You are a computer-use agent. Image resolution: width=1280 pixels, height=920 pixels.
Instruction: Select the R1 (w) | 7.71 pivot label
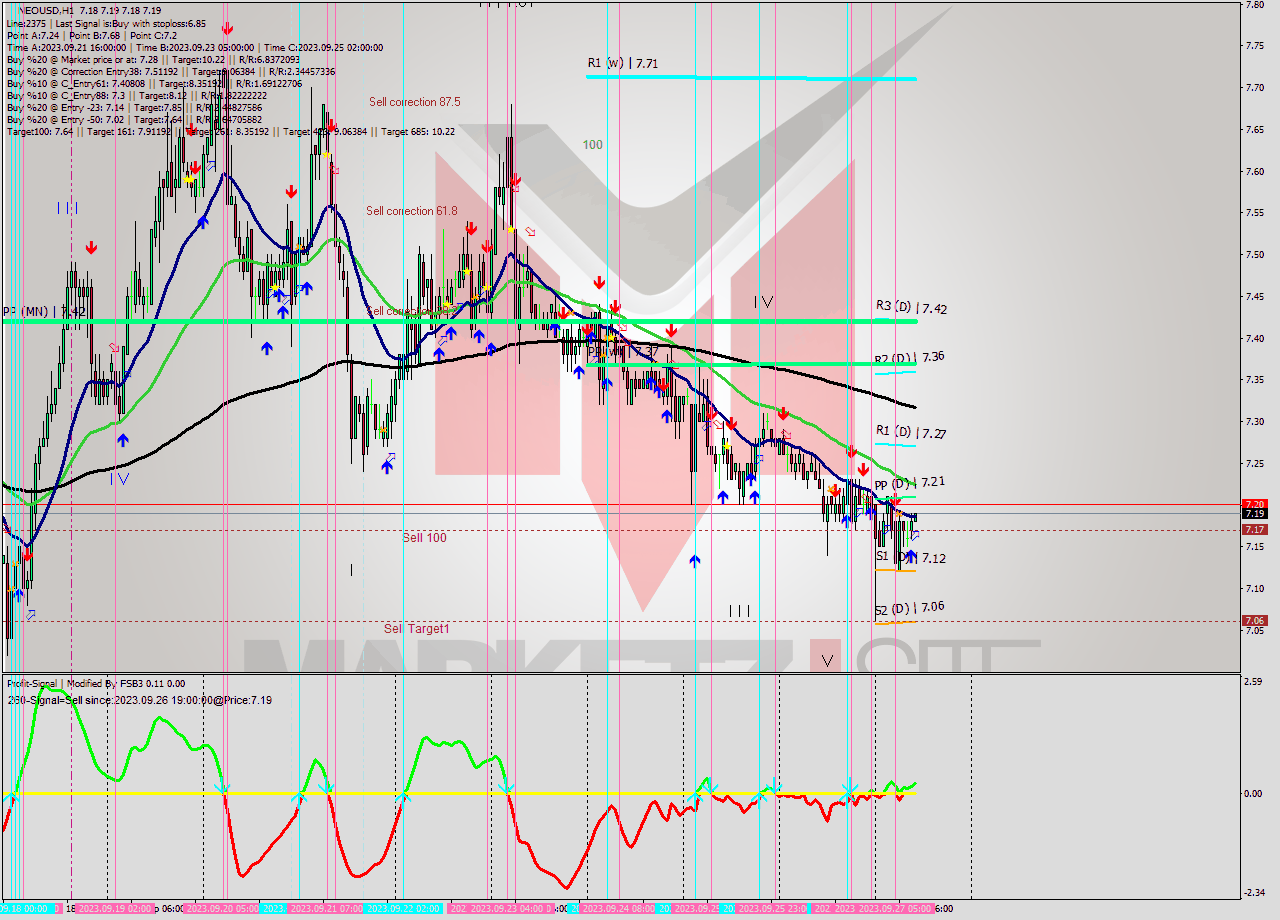point(622,63)
